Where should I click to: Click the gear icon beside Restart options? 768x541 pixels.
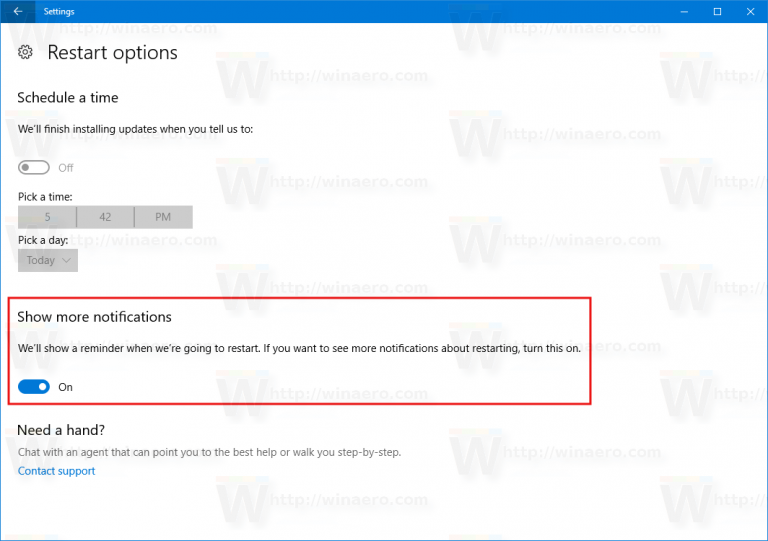click(25, 52)
